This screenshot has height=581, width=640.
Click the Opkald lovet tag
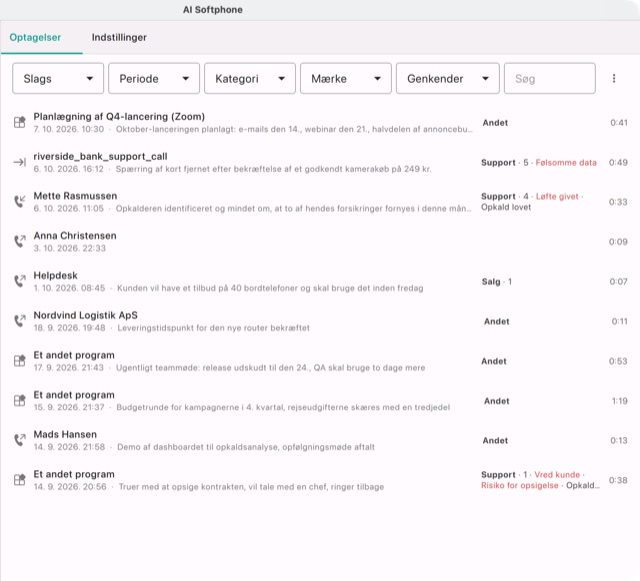(x=506, y=207)
